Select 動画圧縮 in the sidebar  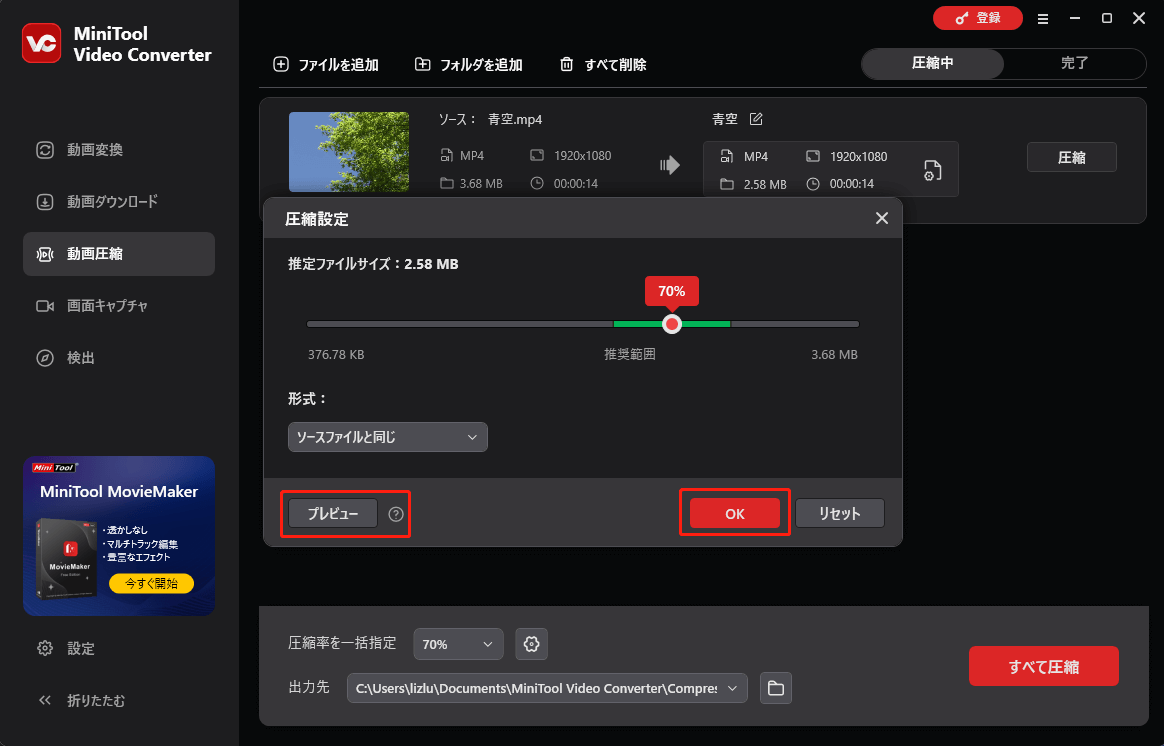[119, 254]
